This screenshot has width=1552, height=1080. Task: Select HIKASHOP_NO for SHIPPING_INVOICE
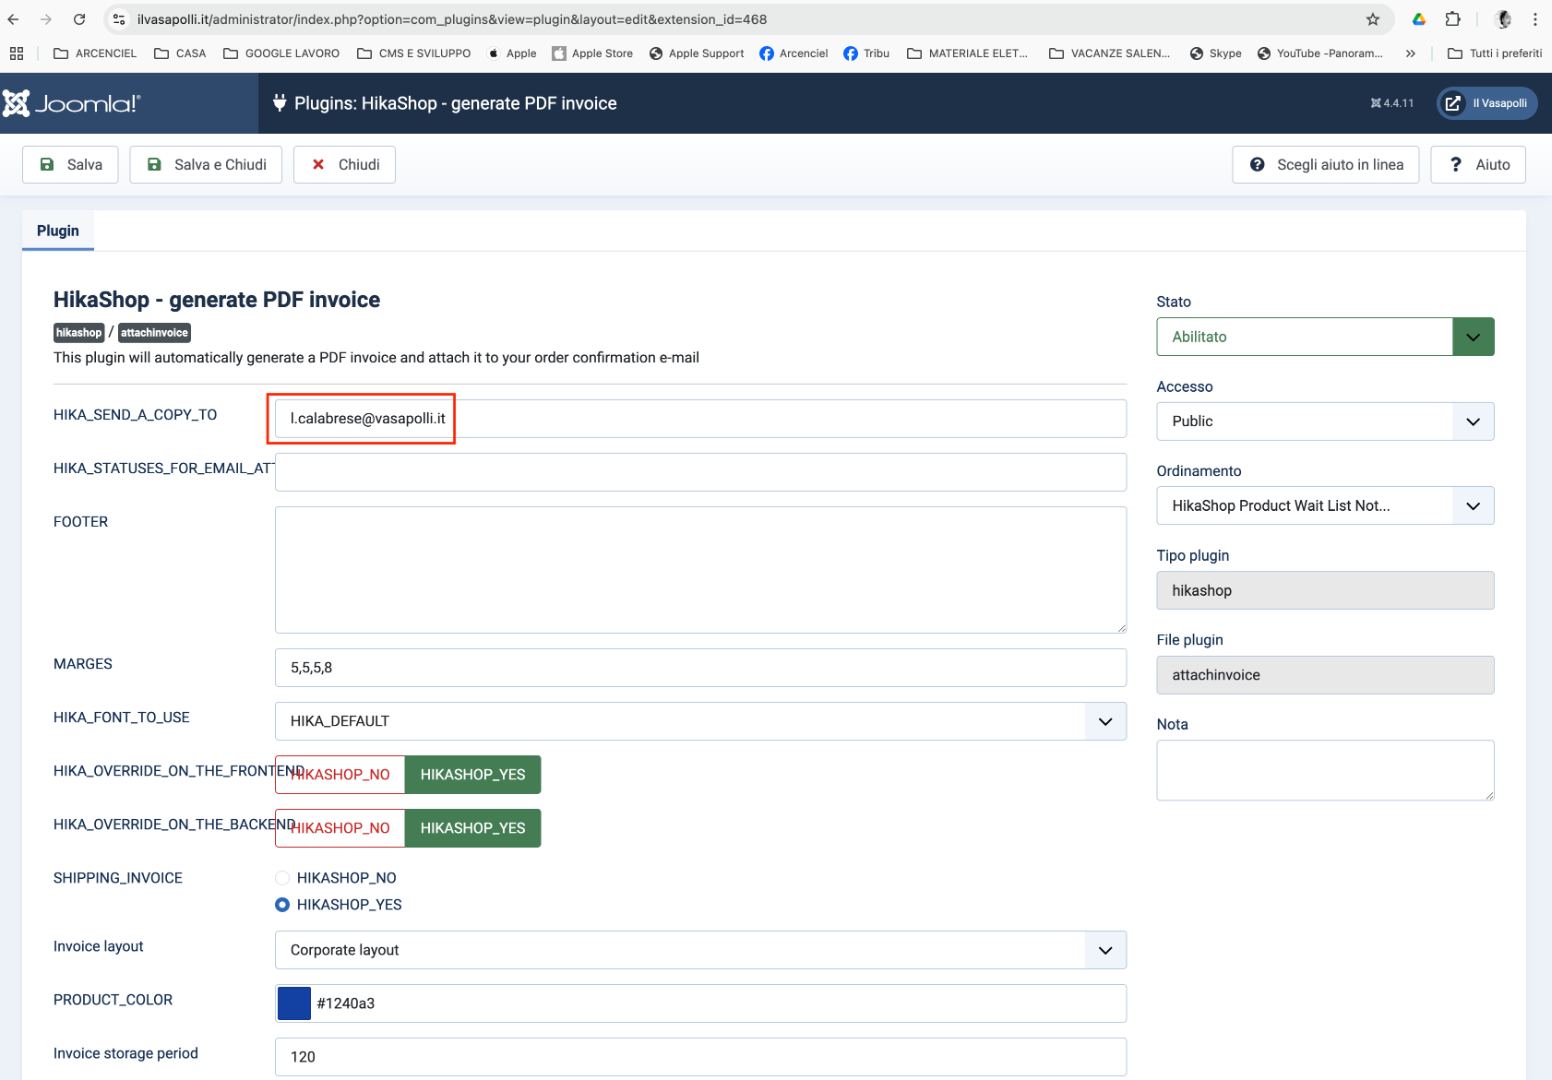[283, 878]
